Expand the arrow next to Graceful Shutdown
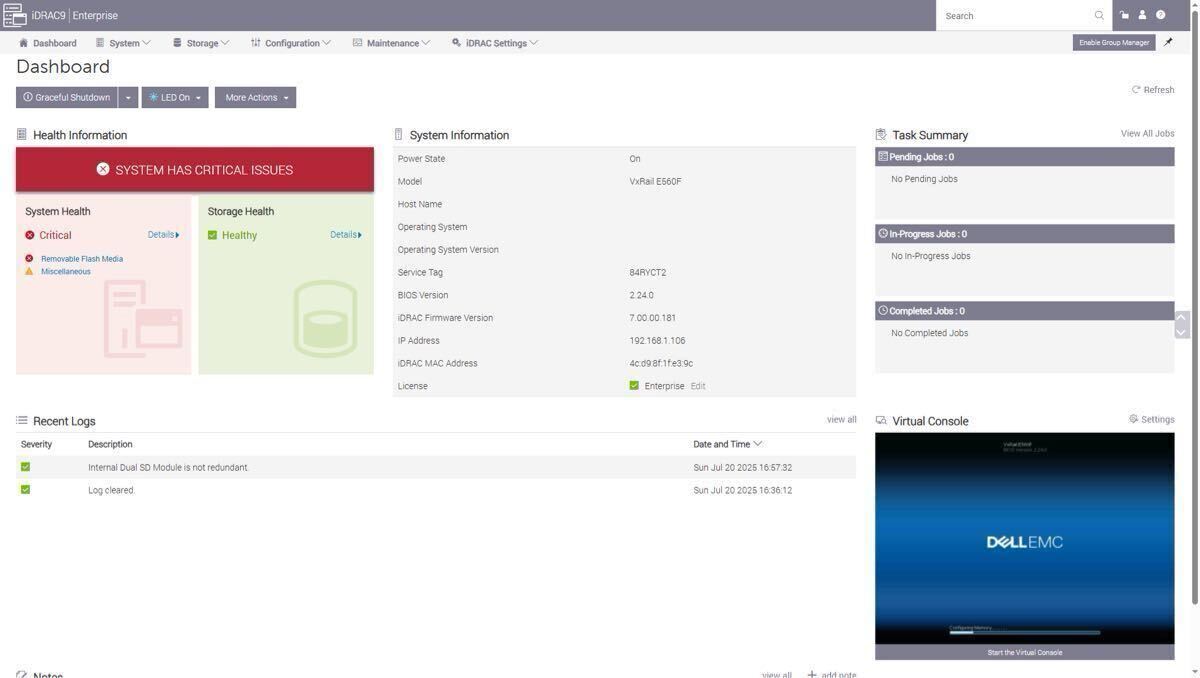The height and width of the screenshot is (678, 1200). pyautogui.click(x=128, y=97)
